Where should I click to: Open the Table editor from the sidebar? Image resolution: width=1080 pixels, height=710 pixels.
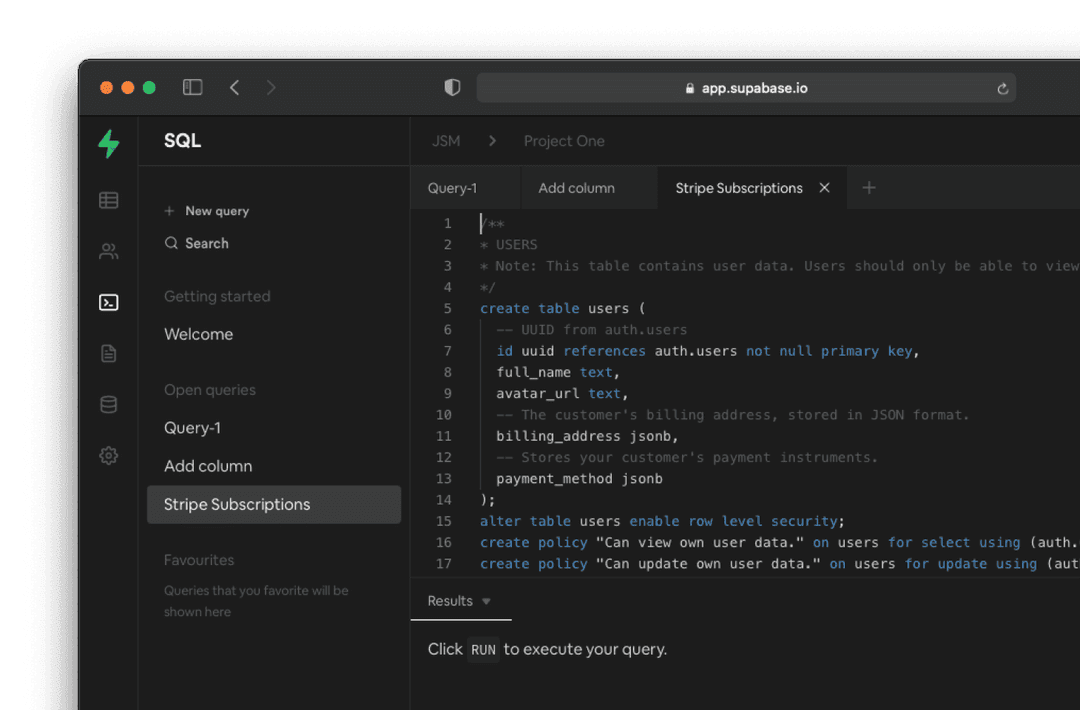click(108, 200)
